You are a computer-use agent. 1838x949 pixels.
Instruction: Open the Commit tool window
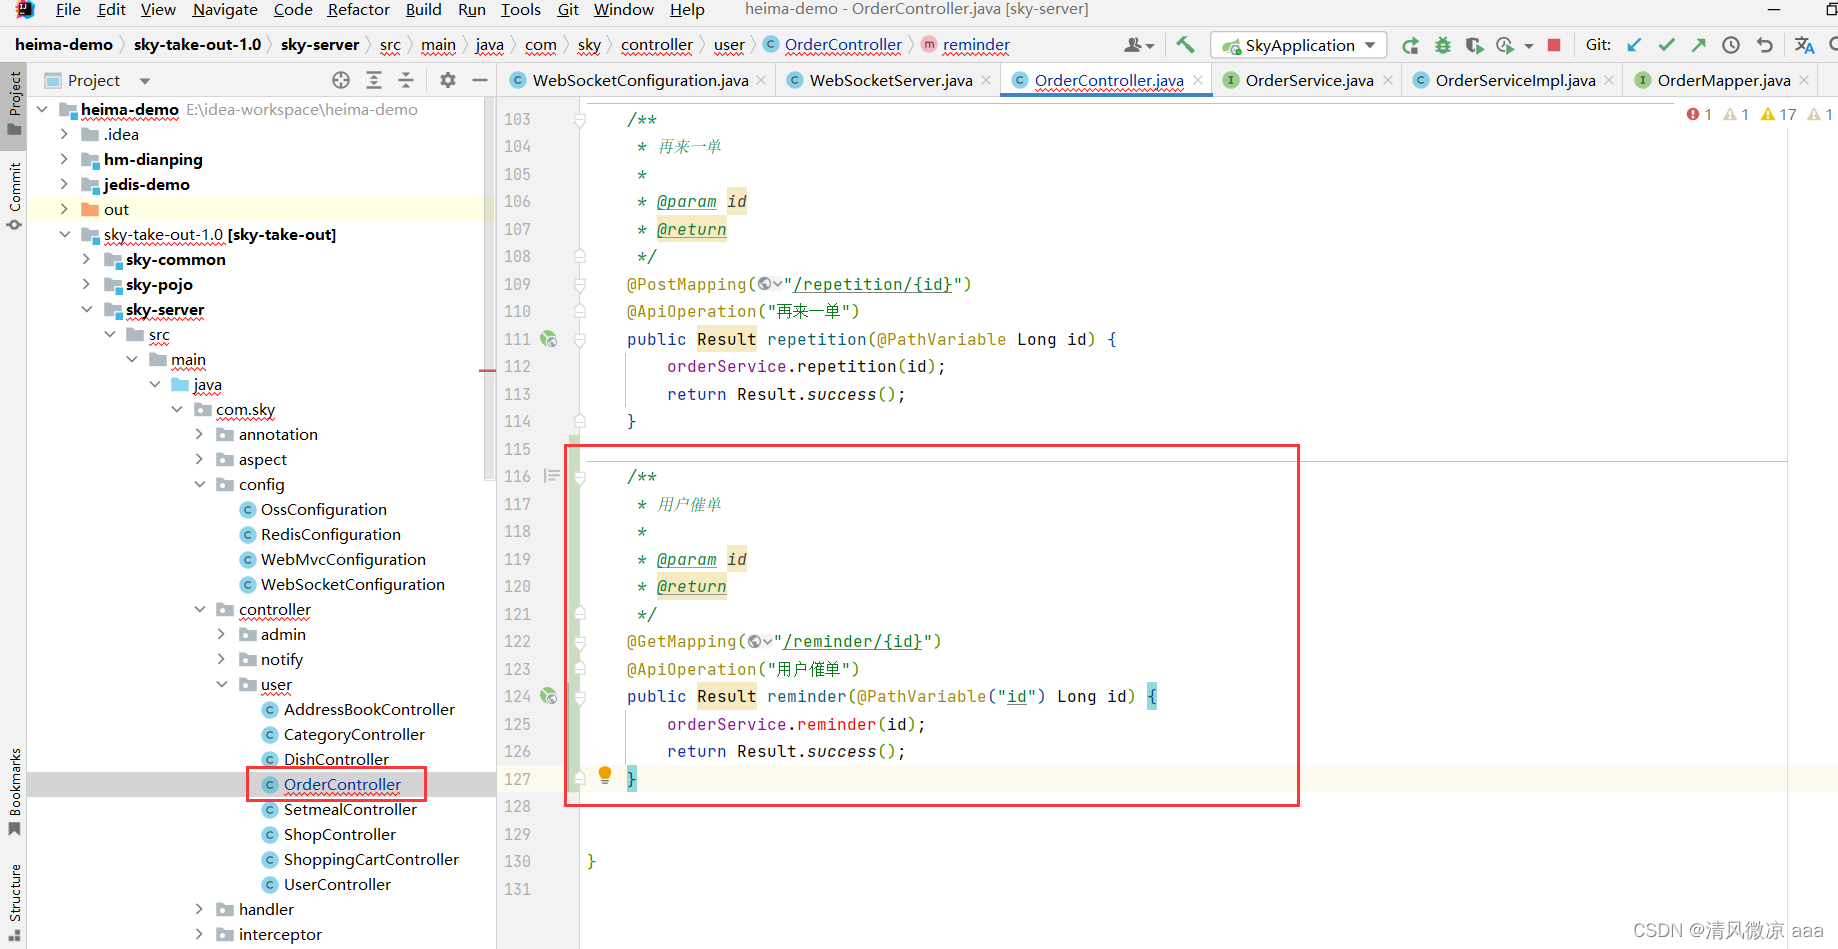point(14,196)
